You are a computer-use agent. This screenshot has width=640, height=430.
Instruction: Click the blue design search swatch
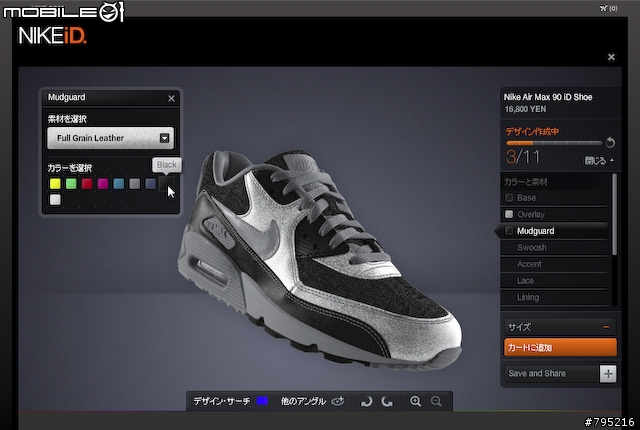[x=262, y=401]
